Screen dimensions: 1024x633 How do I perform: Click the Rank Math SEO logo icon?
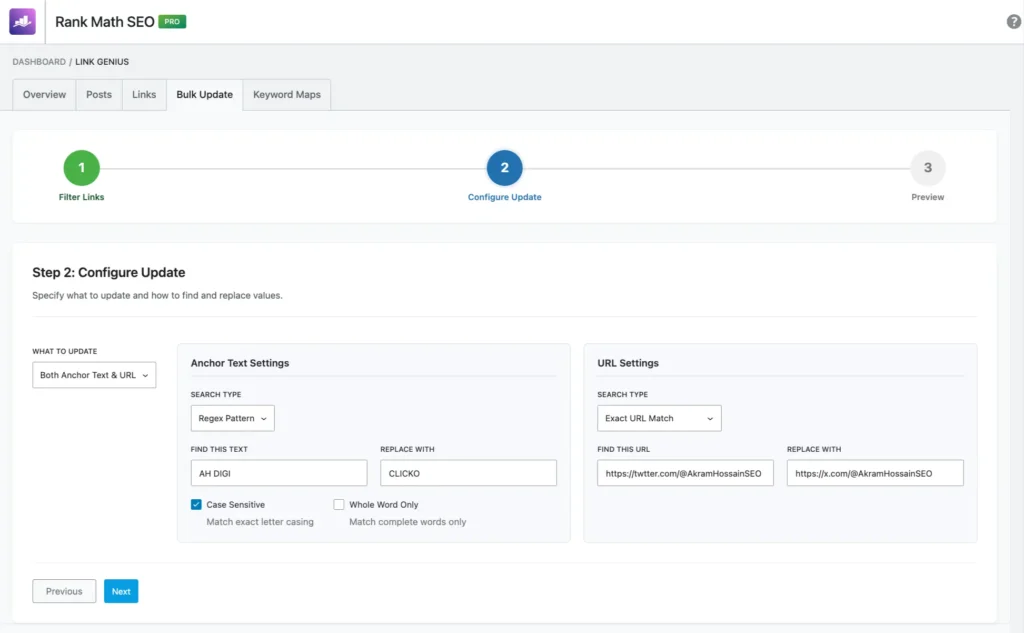pyautogui.click(x=22, y=21)
